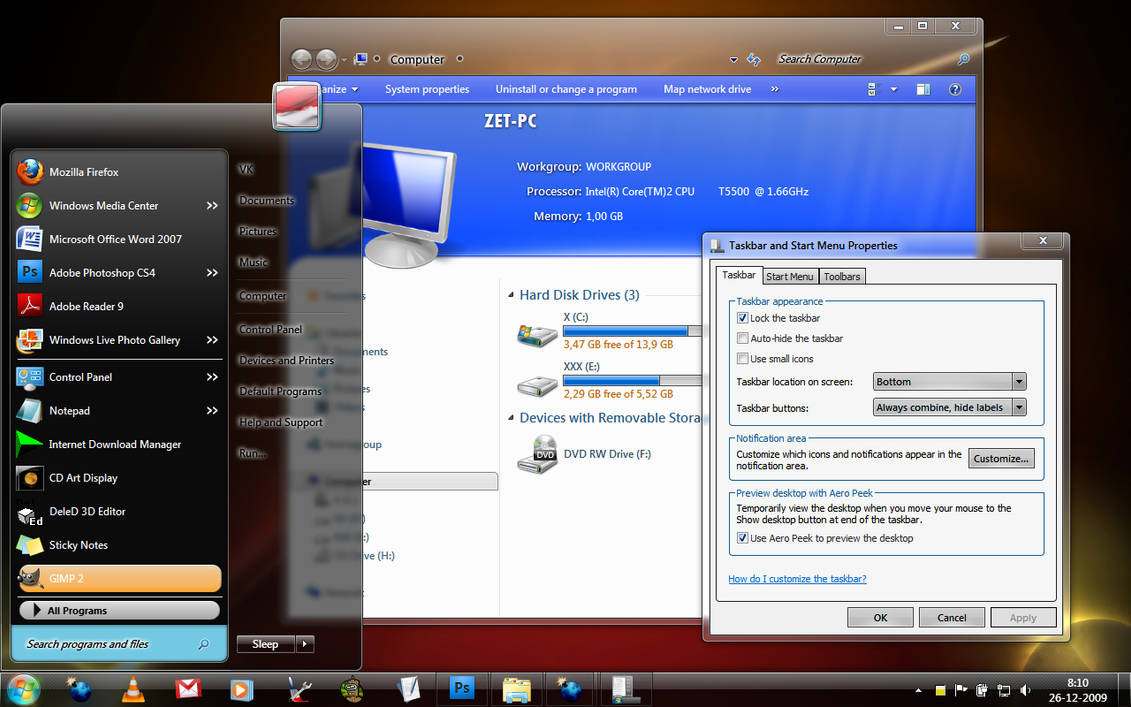Select the DVD RW Drive (F:)

click(585, 454)
